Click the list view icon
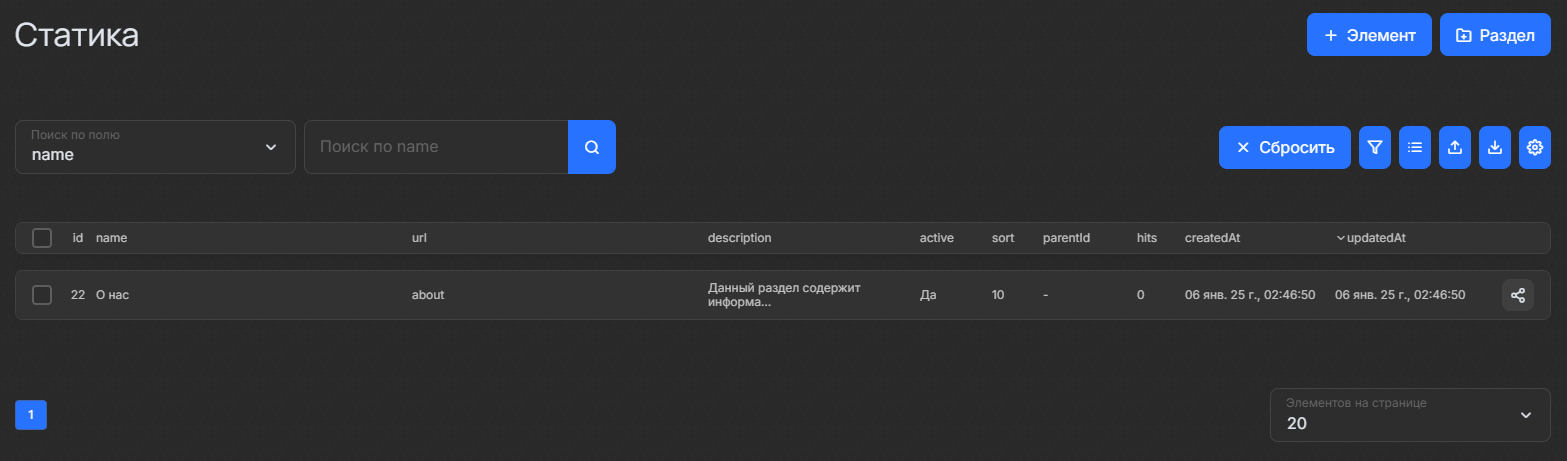Viewport: 1567px width, 461px height. 1414,147
